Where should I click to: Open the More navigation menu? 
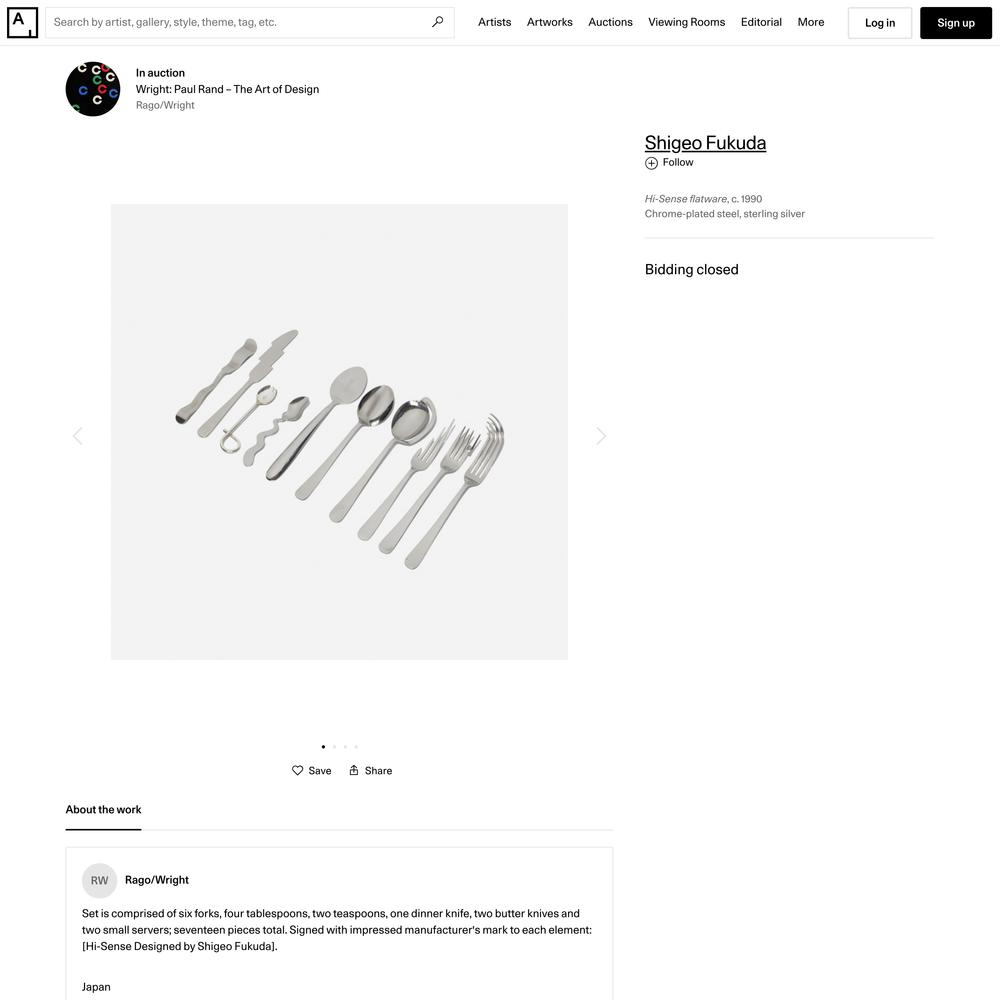pyautogui.click(x=811, y=22)
